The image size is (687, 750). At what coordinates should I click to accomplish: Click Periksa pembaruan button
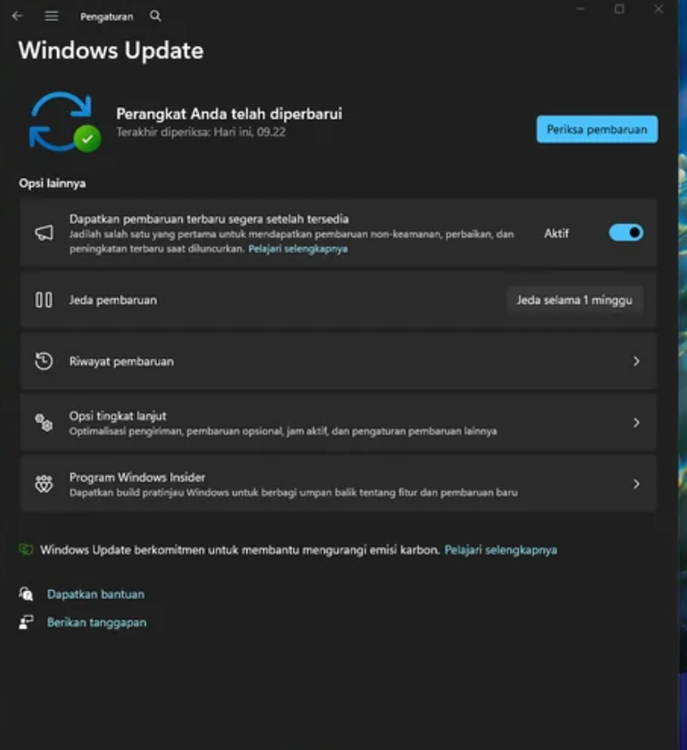pyautogui.click(x=597, y=129)
